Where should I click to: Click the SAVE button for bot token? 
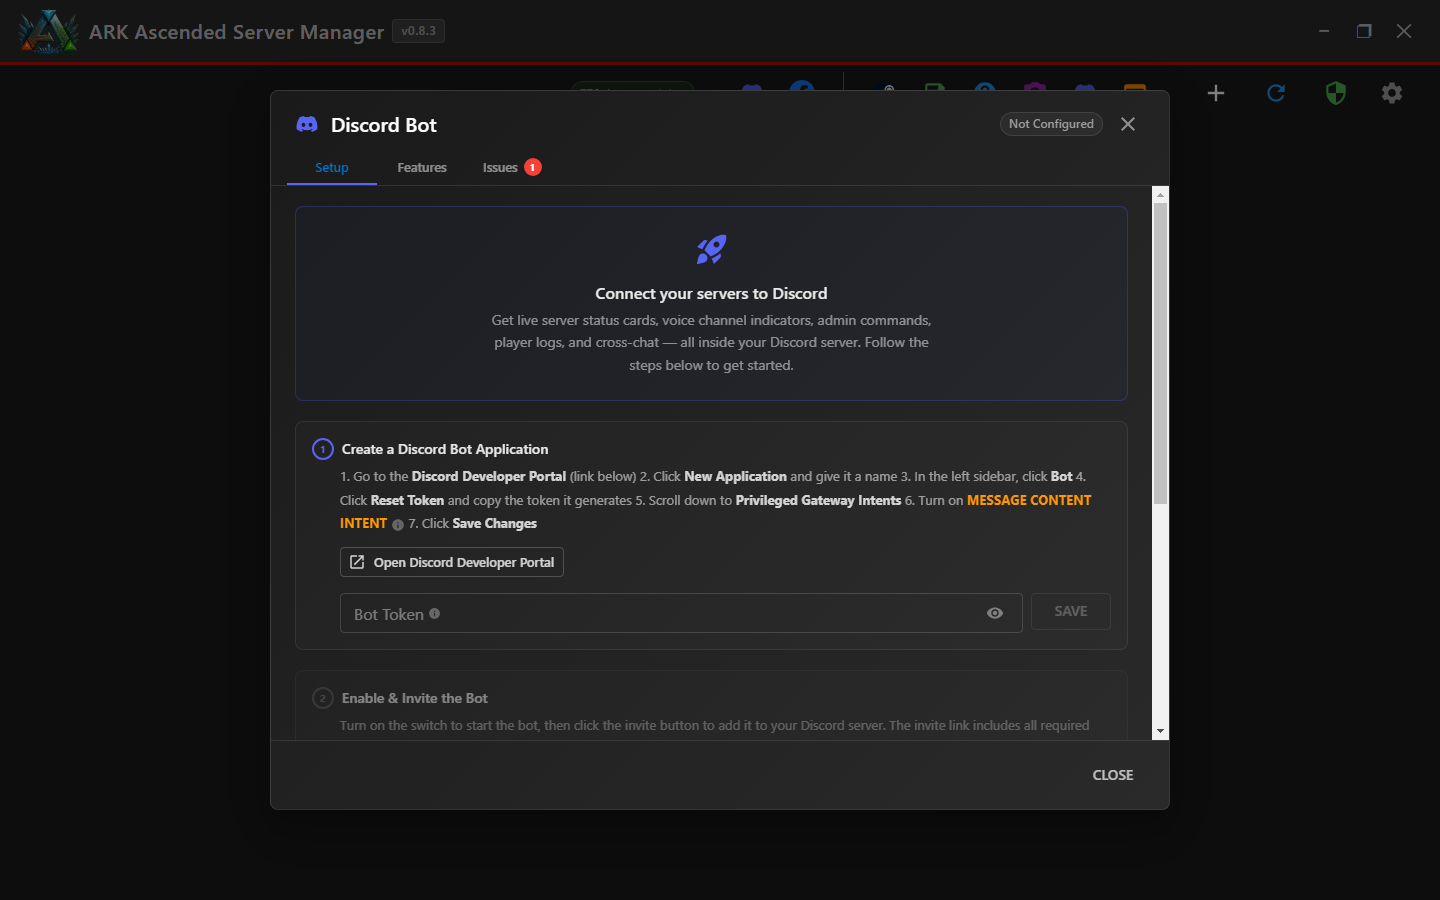coord(1071,611)
